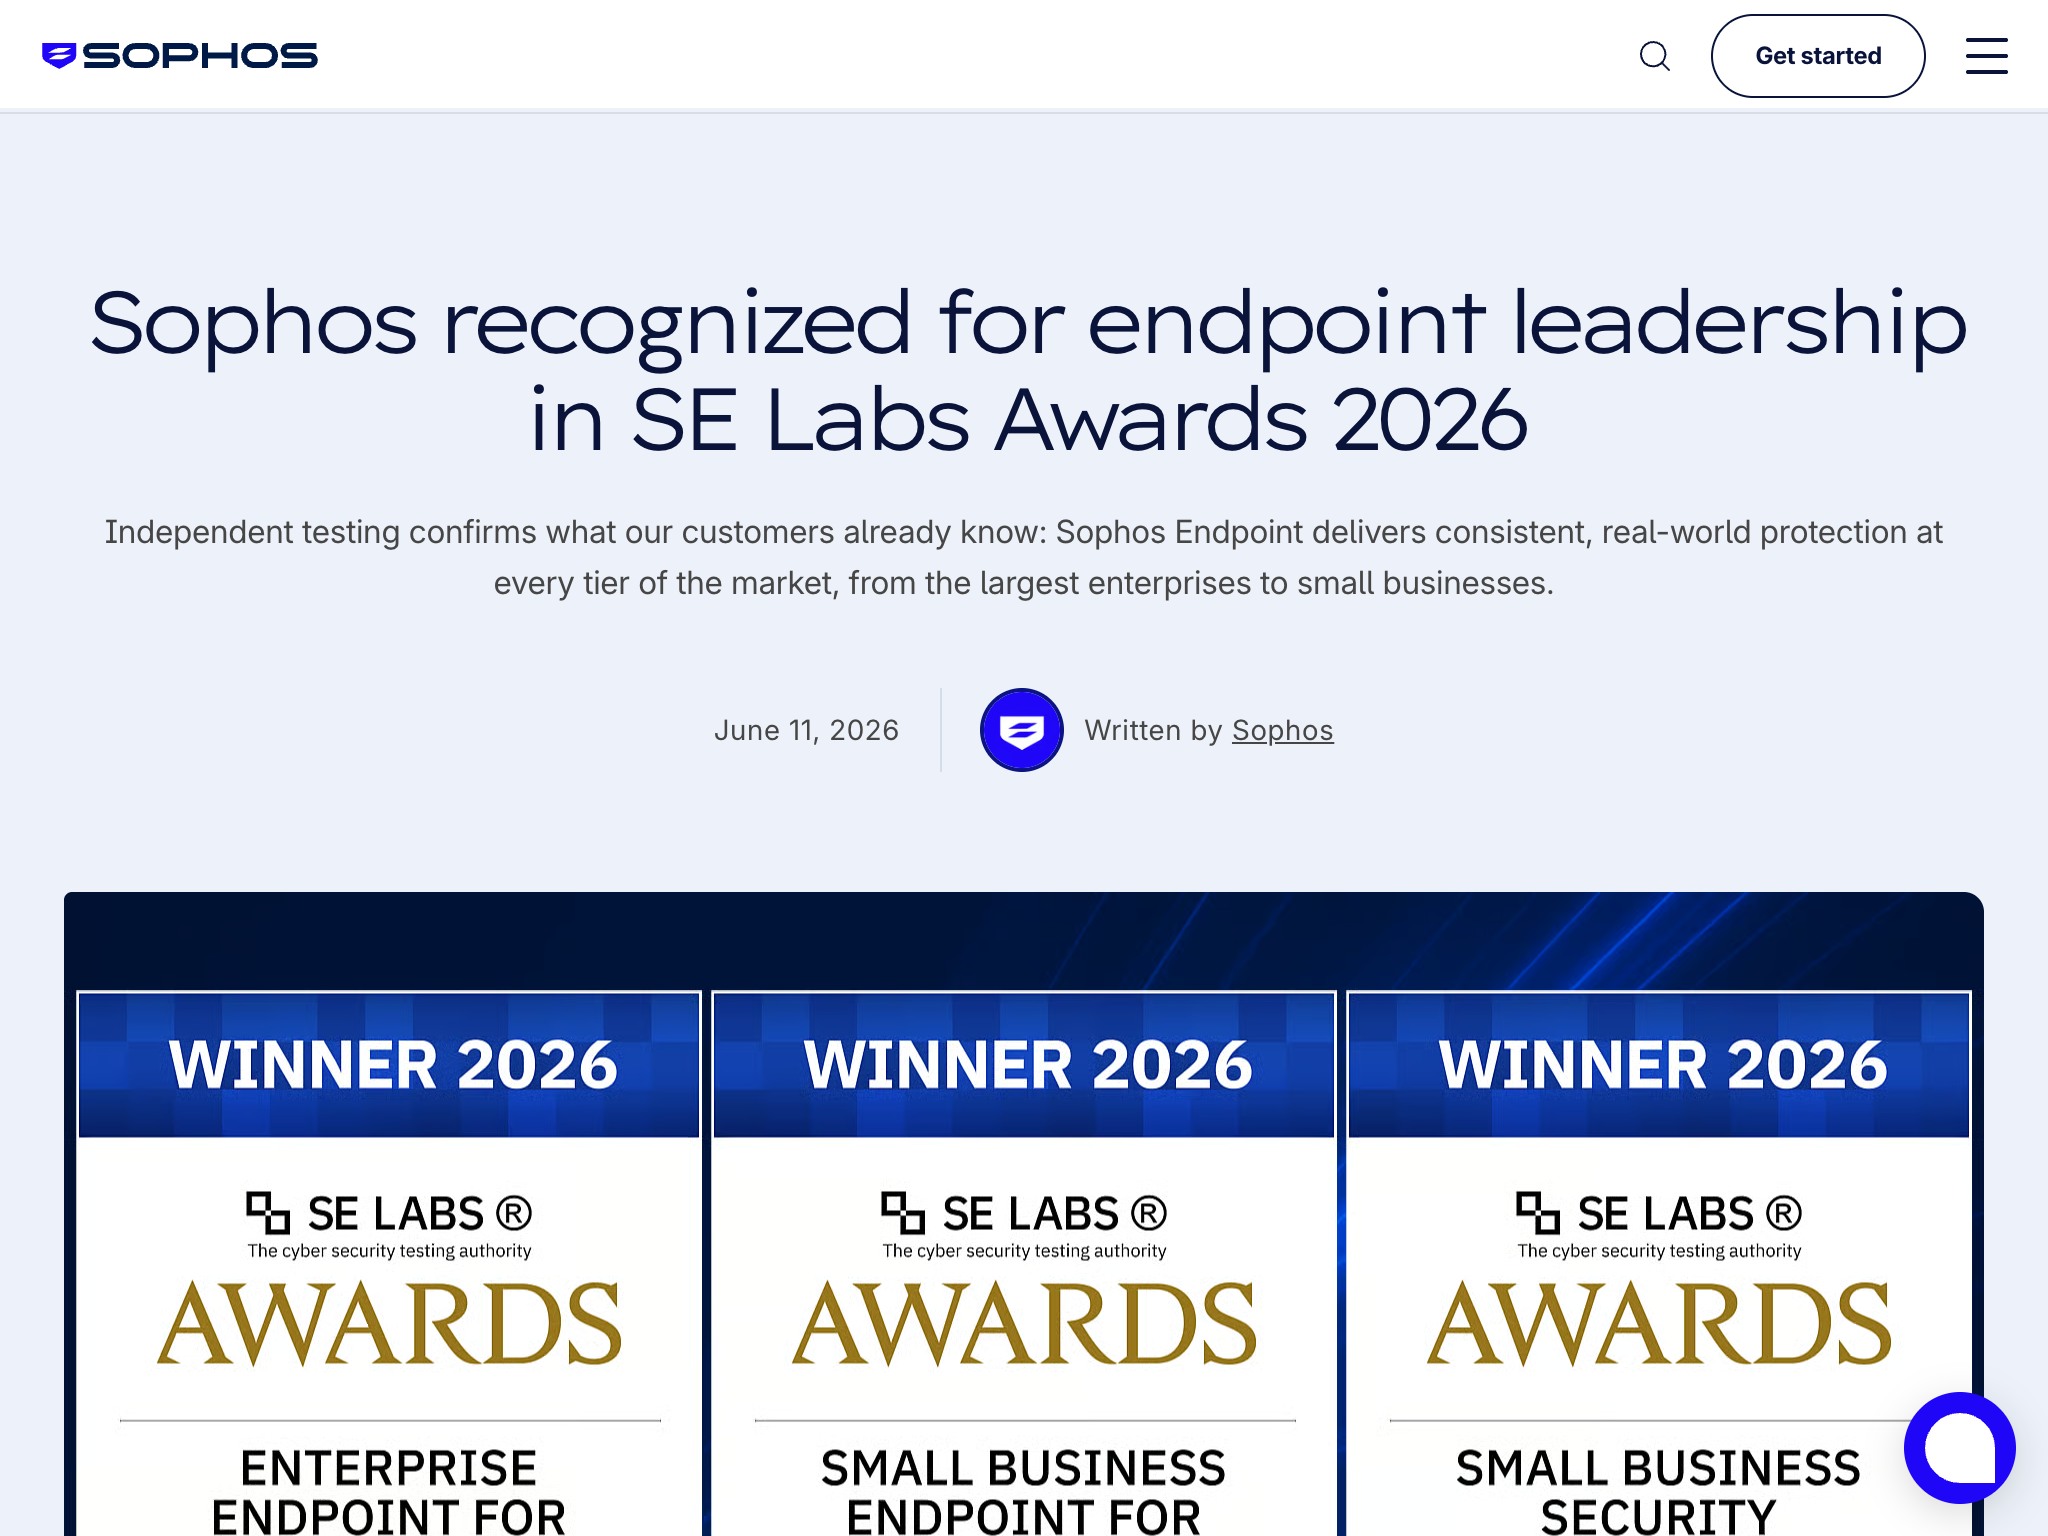Click the middle WINNER 2026 banner
The image size is (2048, 1536).
tap(1024, 1064)
